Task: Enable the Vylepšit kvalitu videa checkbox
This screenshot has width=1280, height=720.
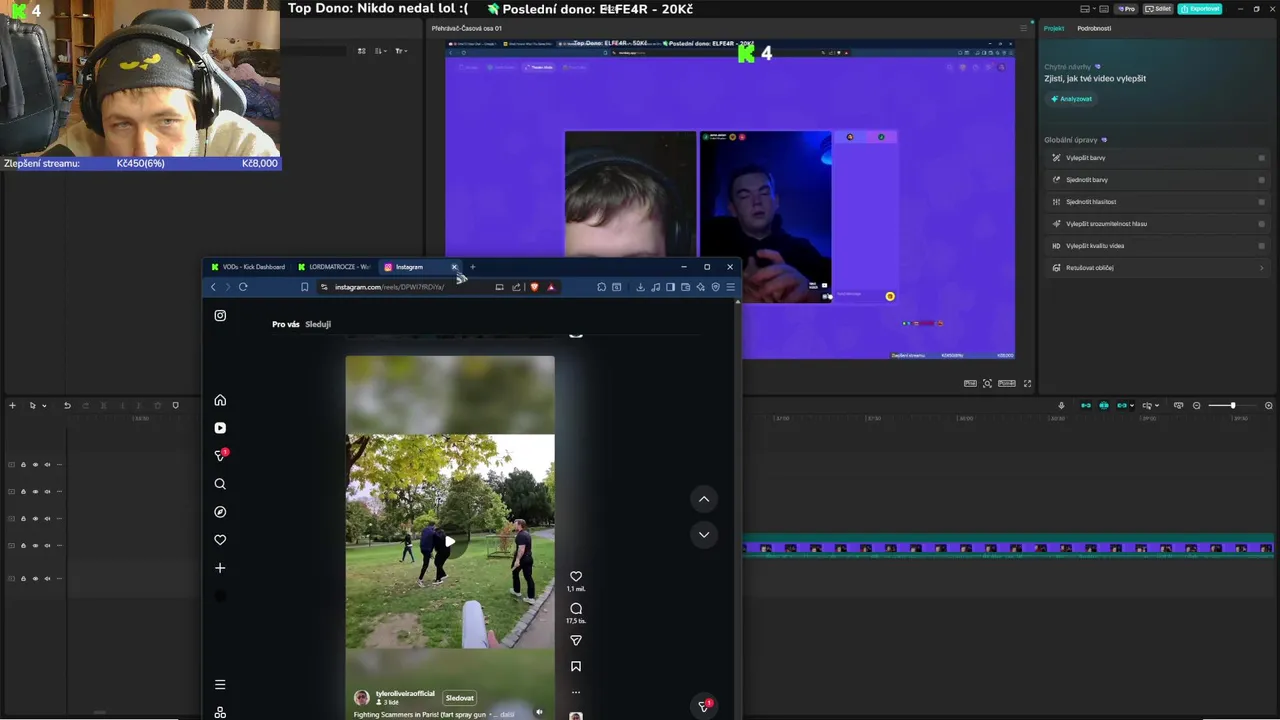Action: pyautogui.click(x=1261, y=246)
